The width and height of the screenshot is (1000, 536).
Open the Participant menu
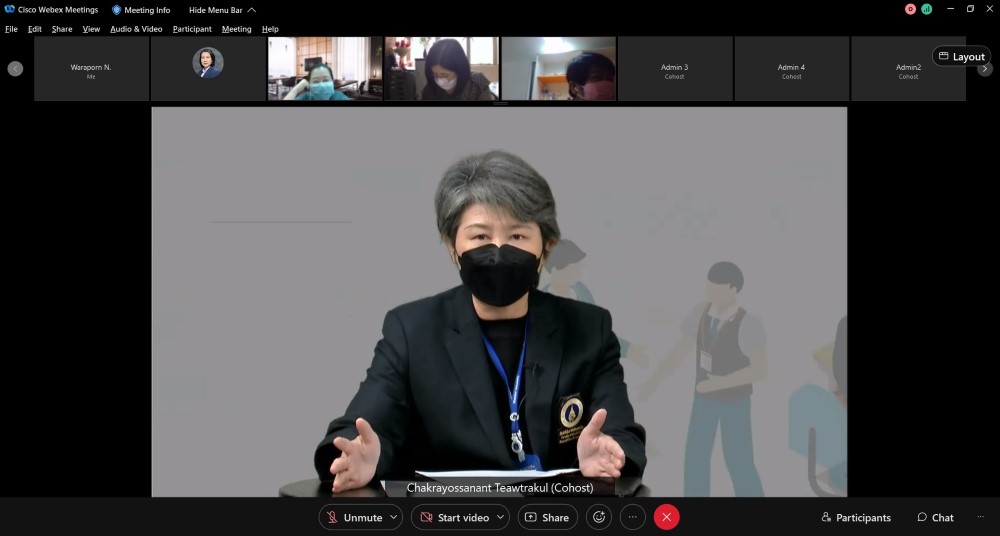click(192, 29)
